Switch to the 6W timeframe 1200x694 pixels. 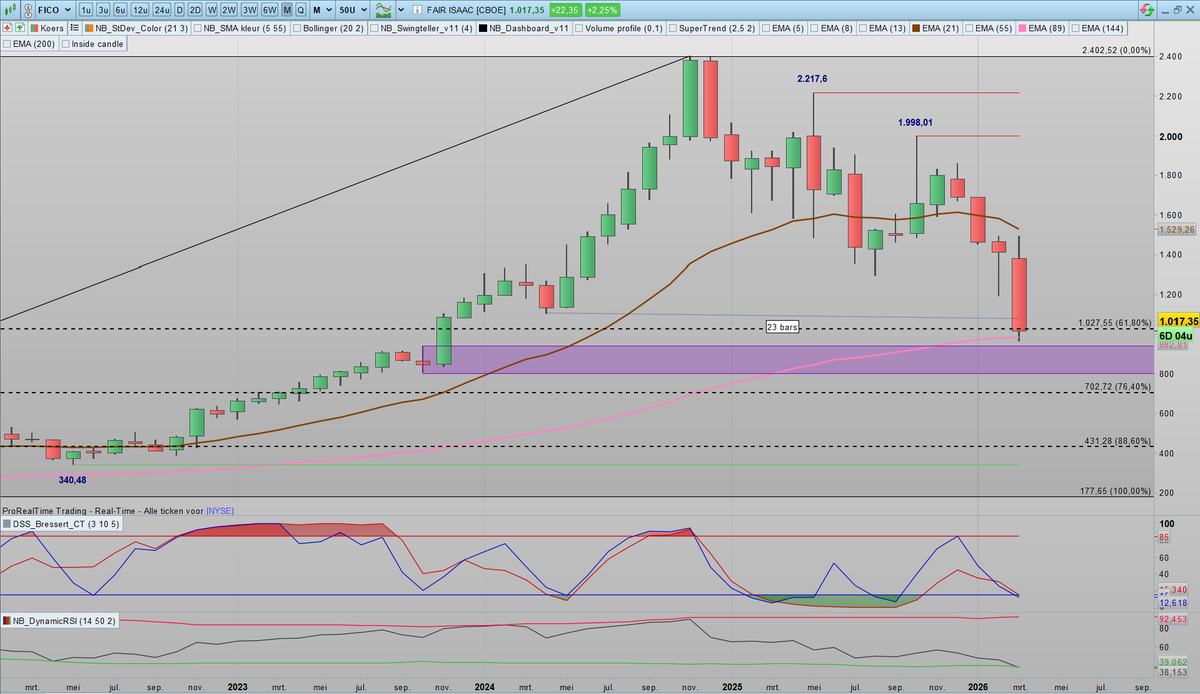[270, 10]
